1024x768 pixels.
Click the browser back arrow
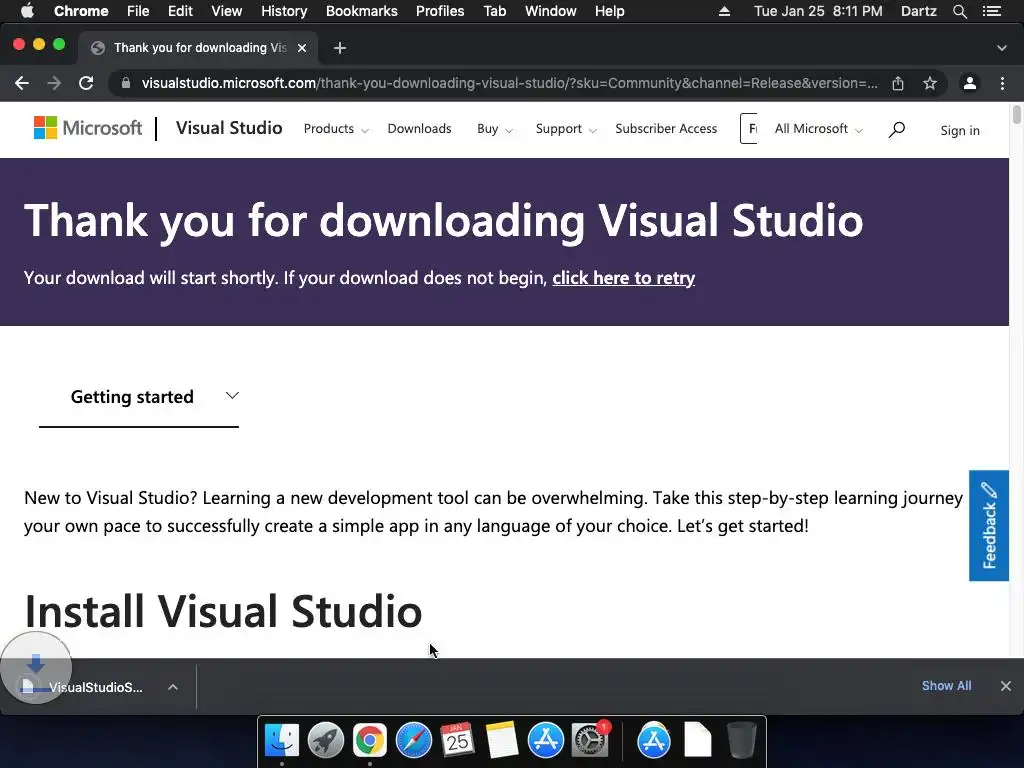pyautogui.click(x=22, y=83)
